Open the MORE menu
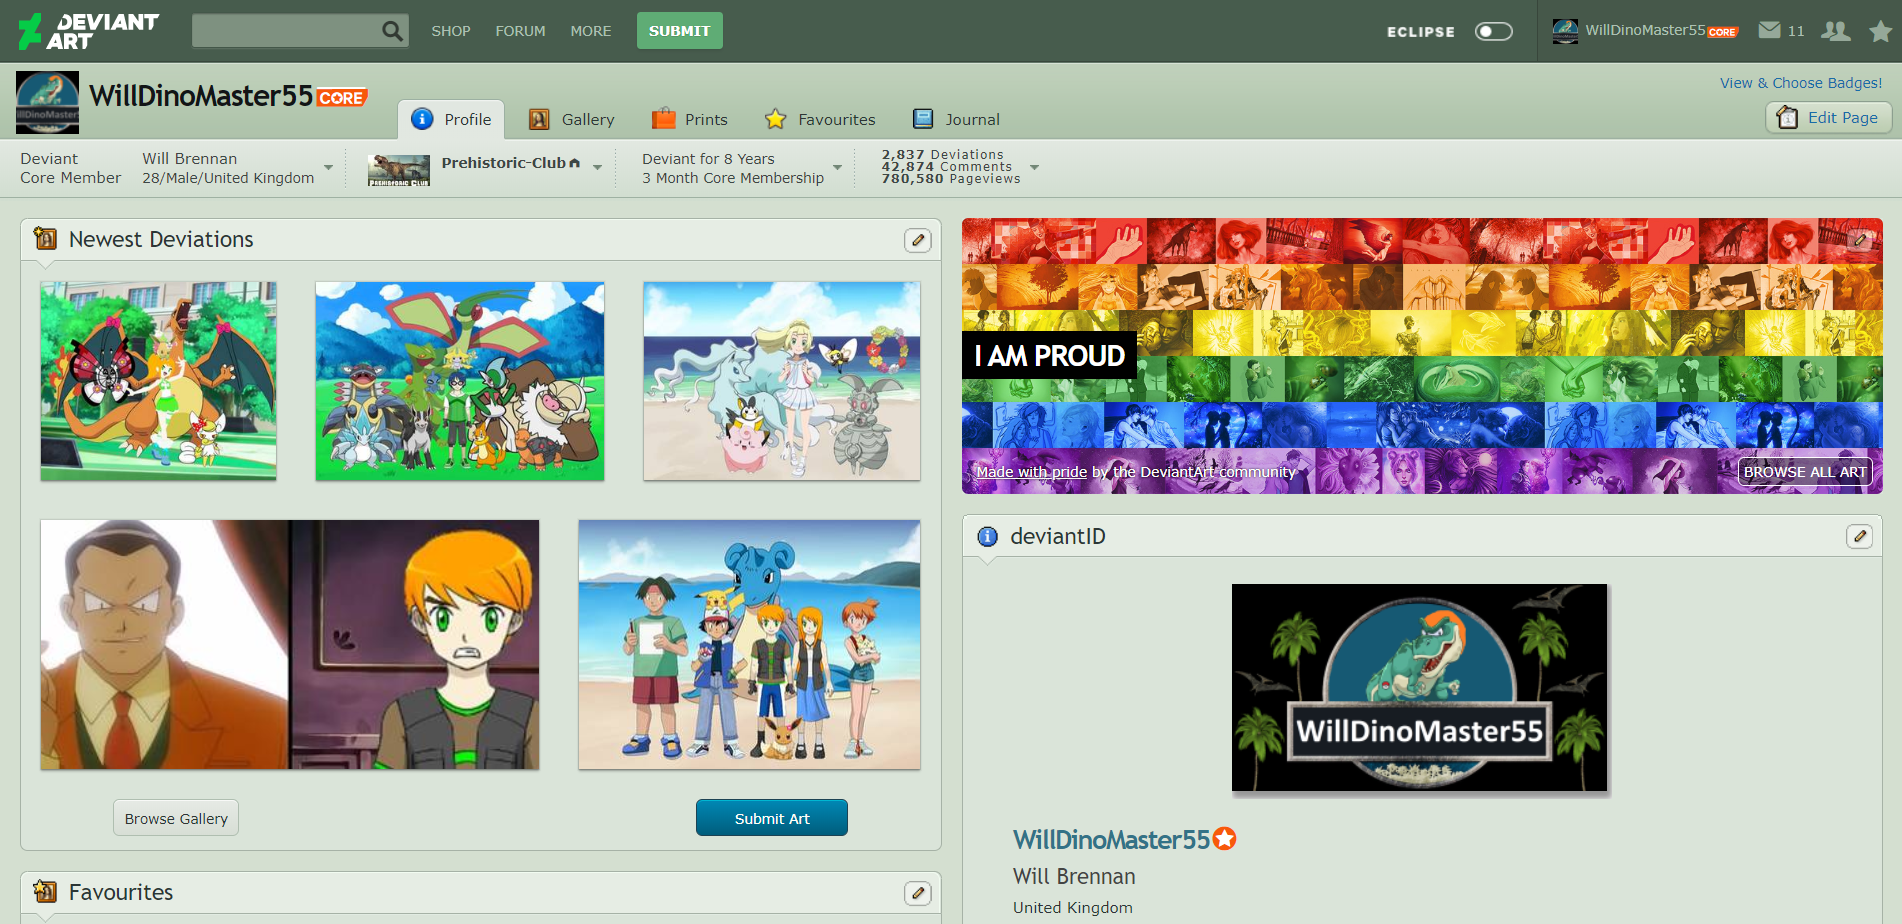The image size is (1902, 924). coord(590,31)
